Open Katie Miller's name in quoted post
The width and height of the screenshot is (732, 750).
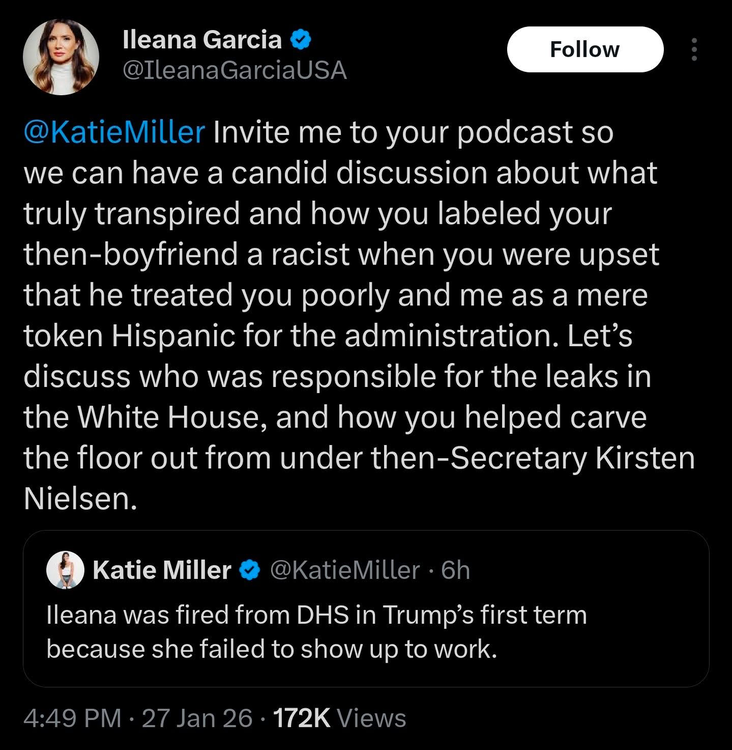coord(162,570)
